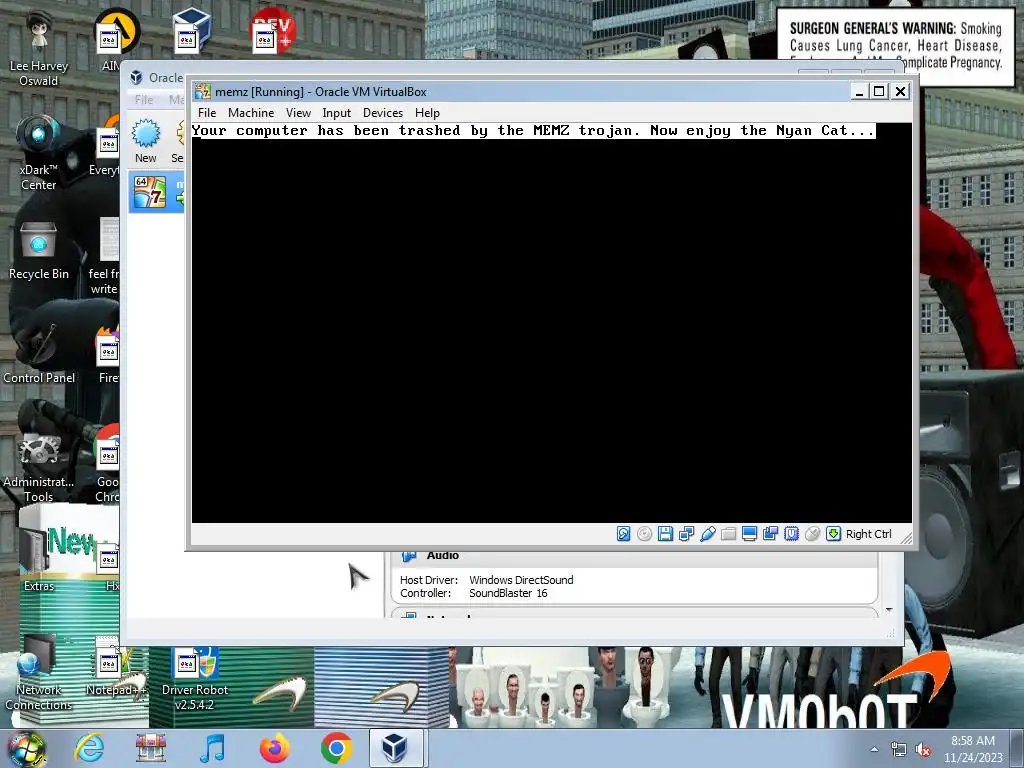Launch Internet Explorer from taskbar
This screenshot has height=768, width=1024.
pyautogui.click(x=89, y=748)
